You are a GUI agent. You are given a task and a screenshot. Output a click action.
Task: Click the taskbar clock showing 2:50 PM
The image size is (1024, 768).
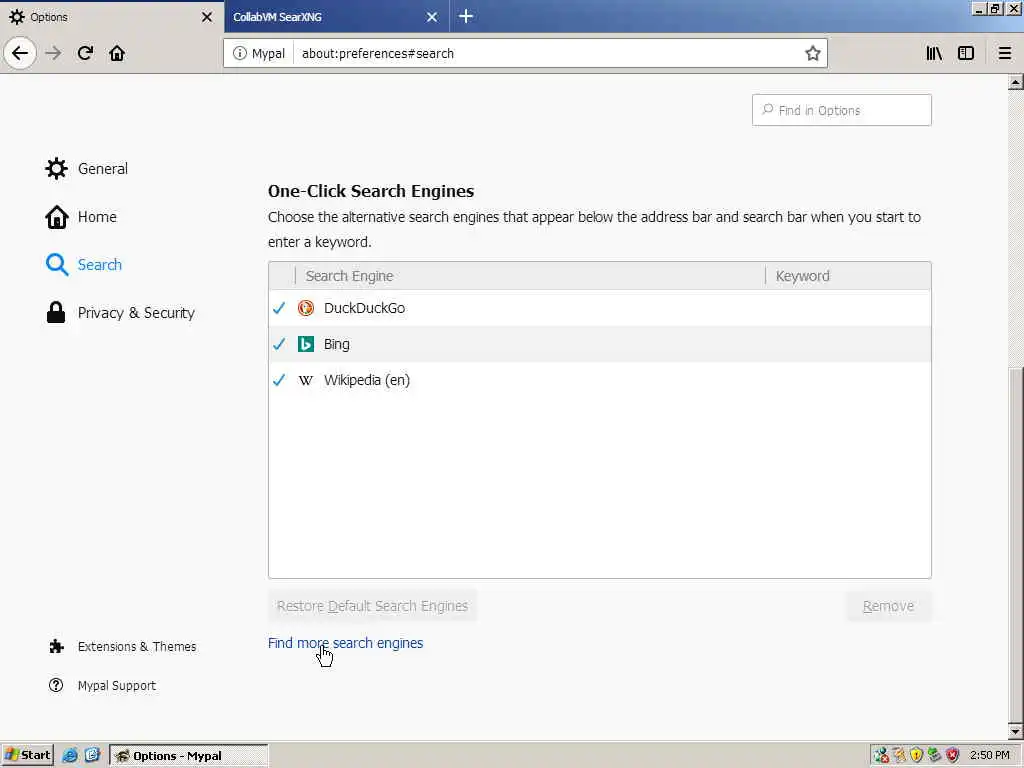pos(989,756)
